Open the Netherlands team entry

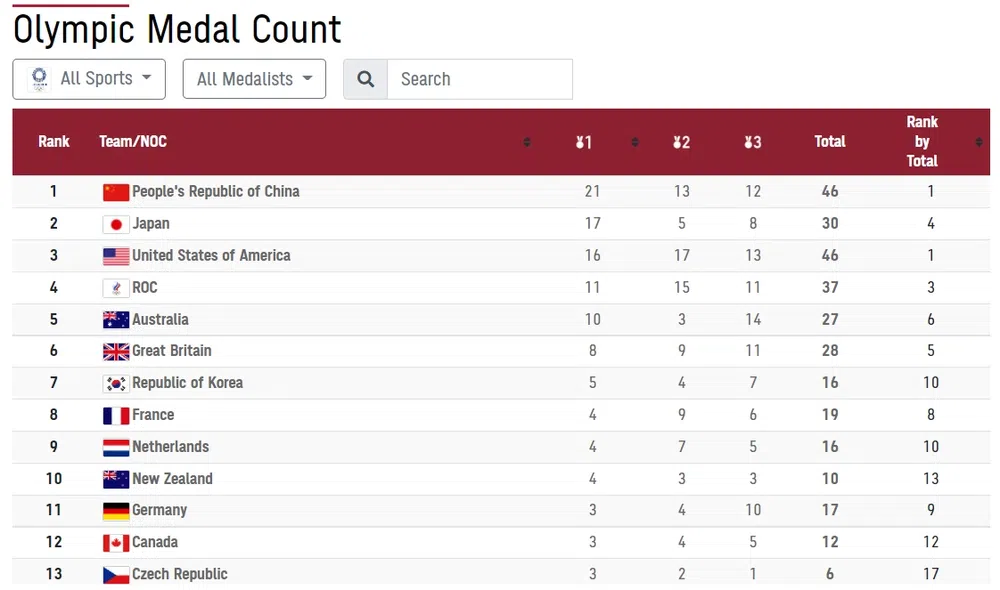[x=171, y=447]
